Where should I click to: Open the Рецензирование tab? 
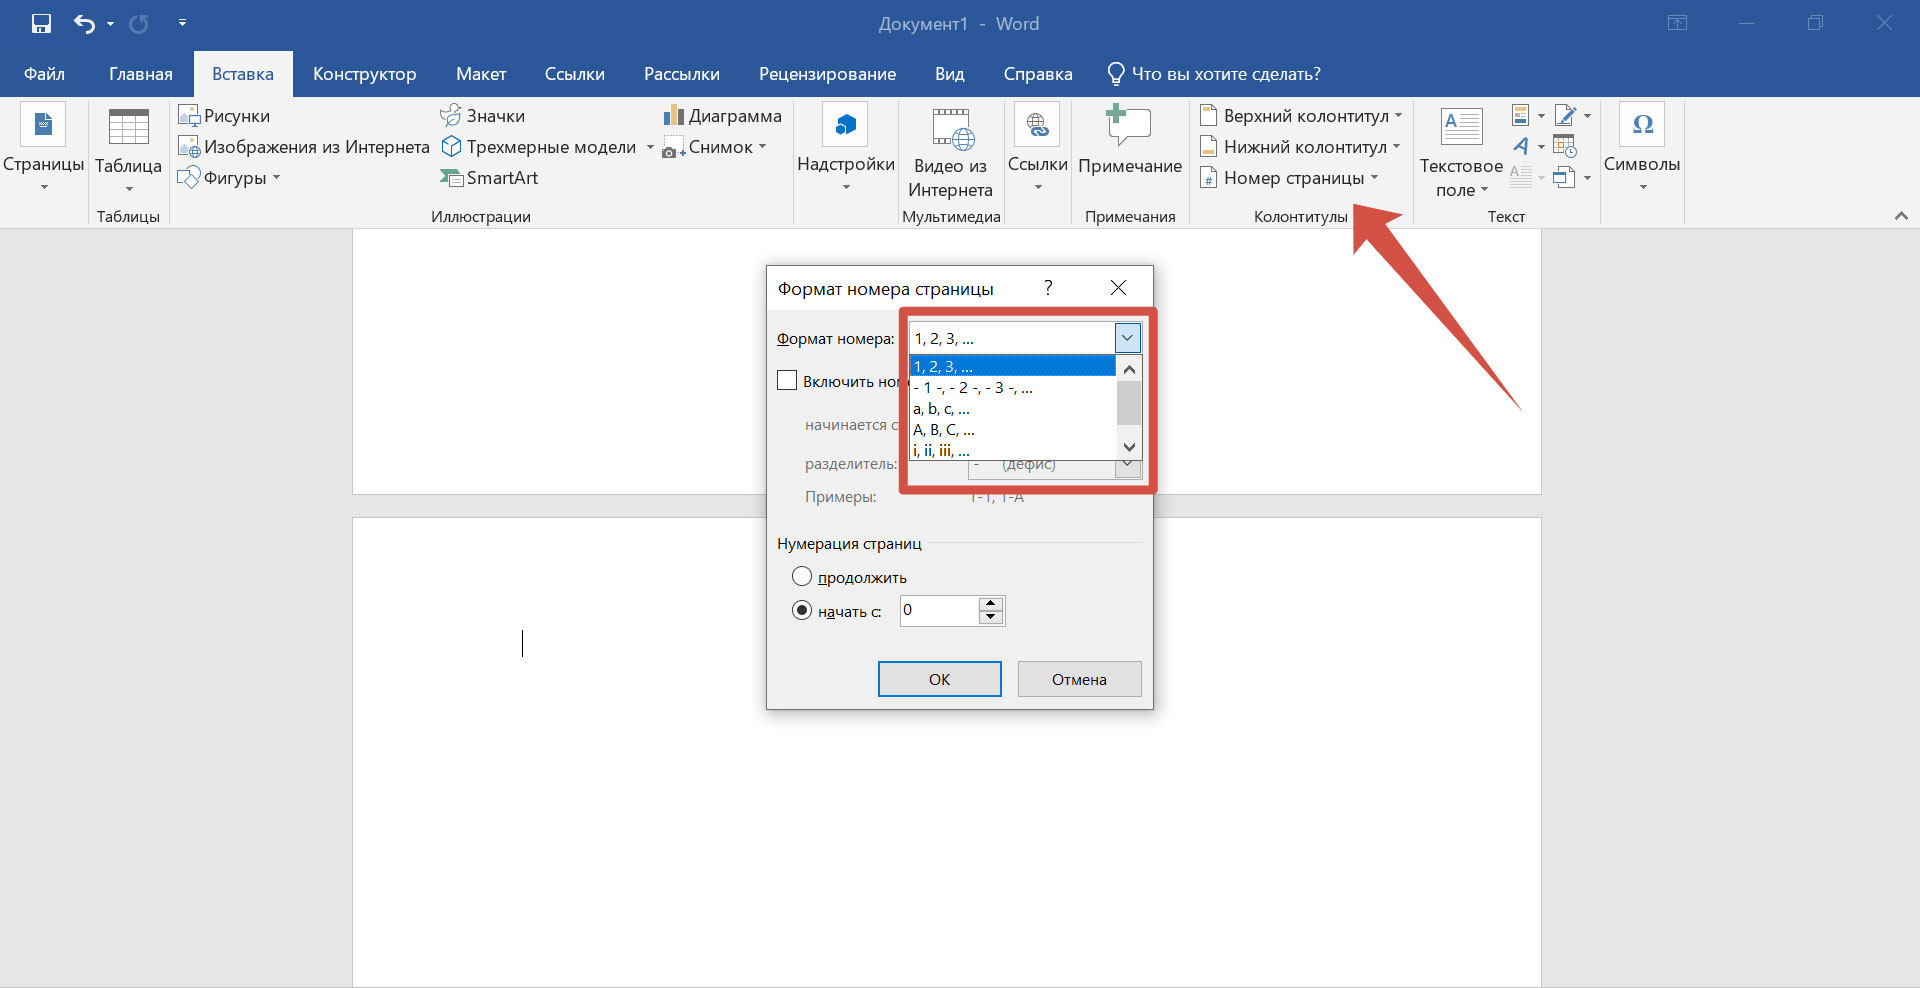coord(827,74)
